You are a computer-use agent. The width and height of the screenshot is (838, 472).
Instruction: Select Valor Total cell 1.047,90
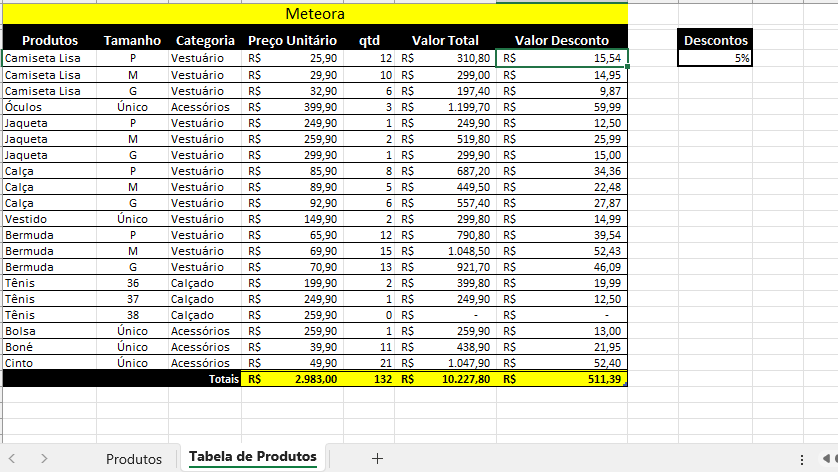[445, 363]
